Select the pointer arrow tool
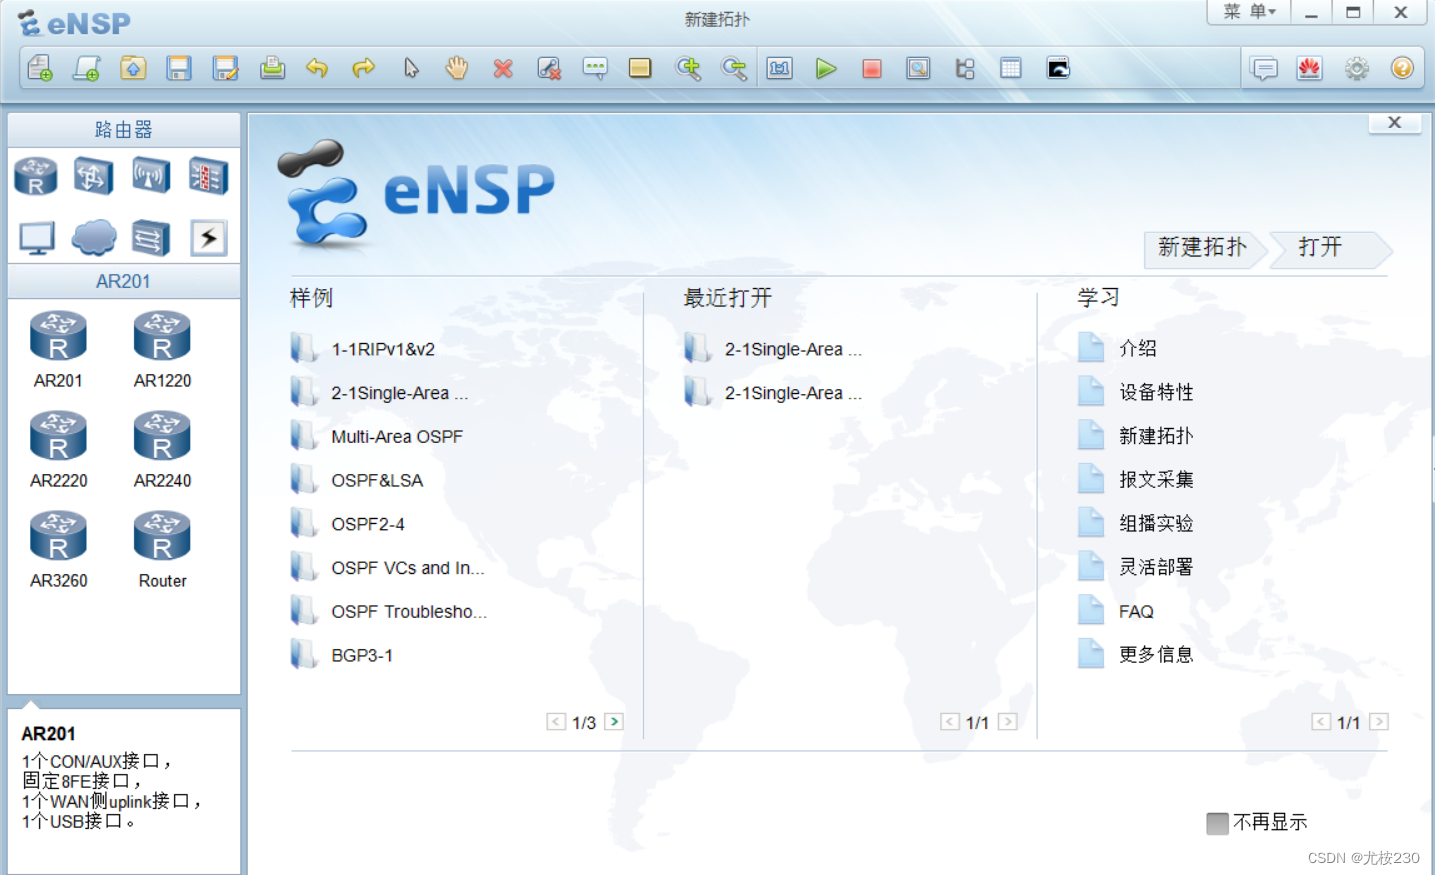The image size is (1435, 875). (411, 68)
